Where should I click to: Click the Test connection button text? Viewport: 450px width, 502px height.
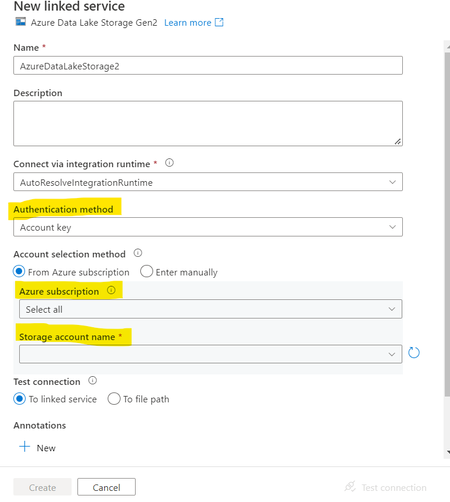click(x=394, y=488)
